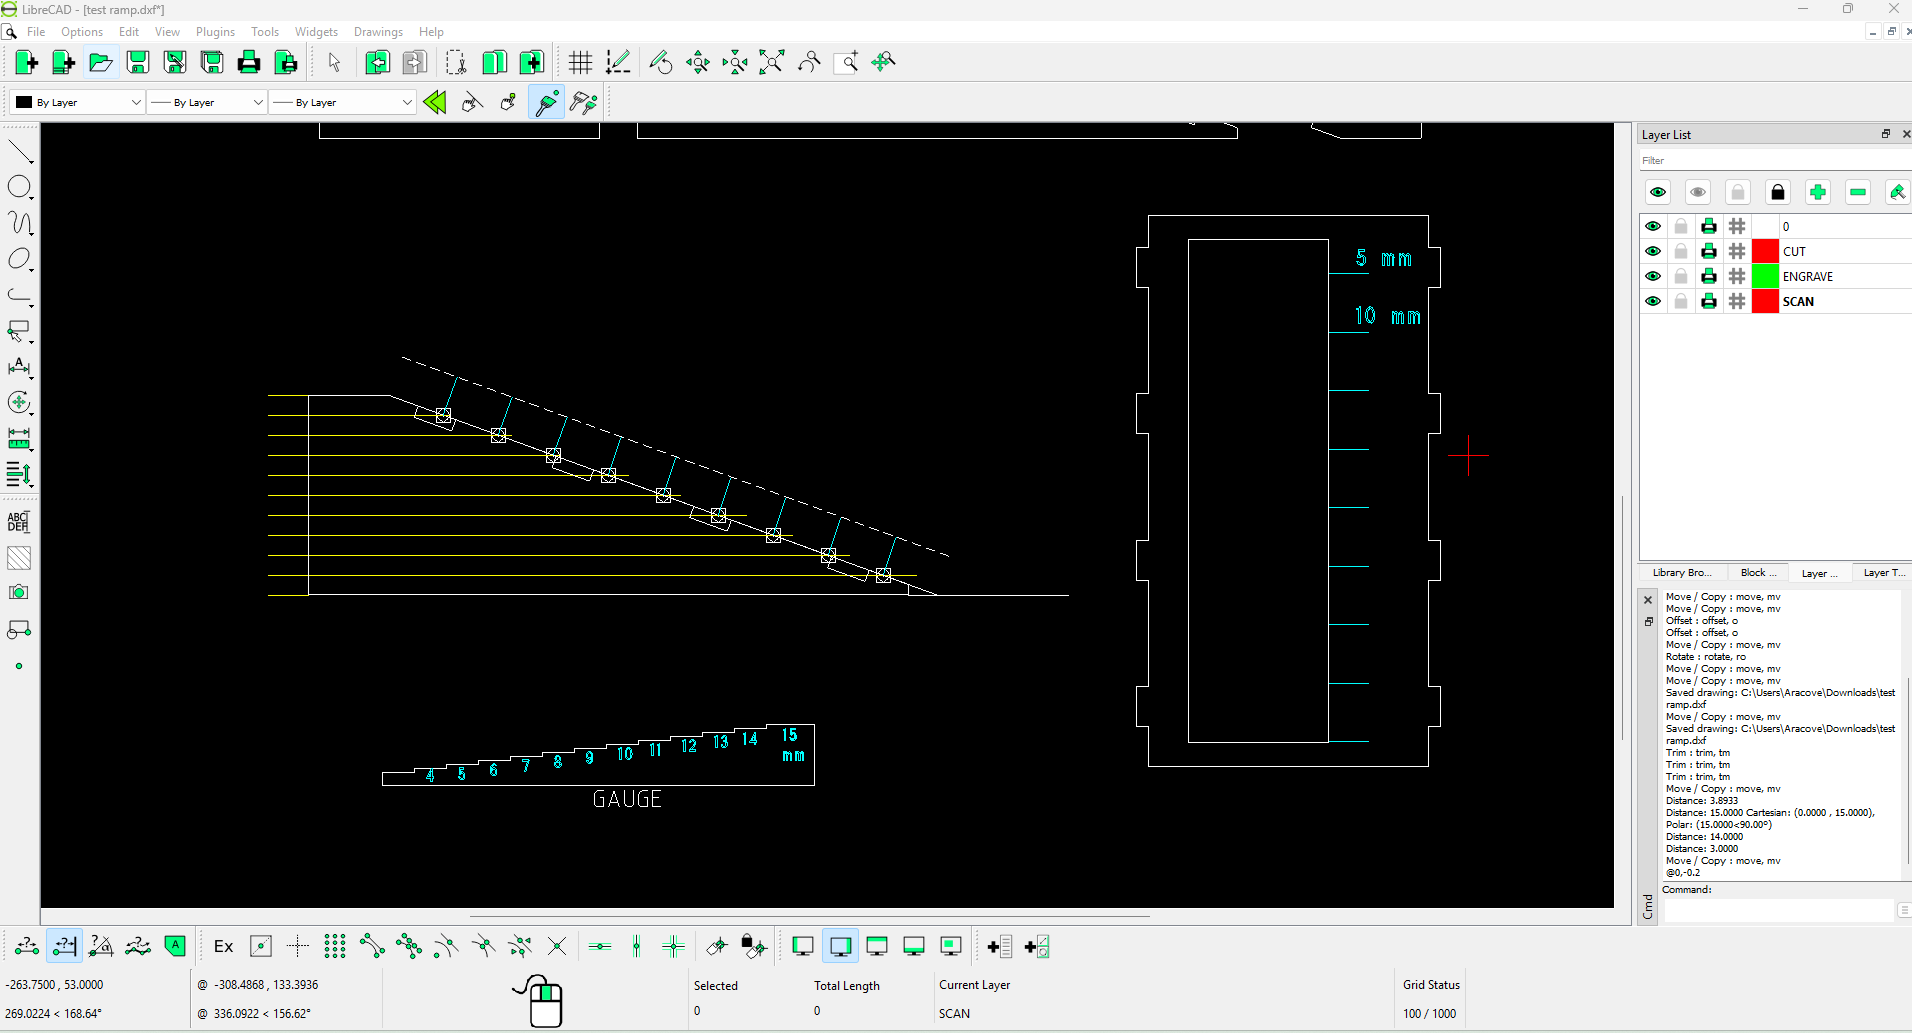
Task: Switch to the Library Browser tab
Action: [x=1682, y=573]
